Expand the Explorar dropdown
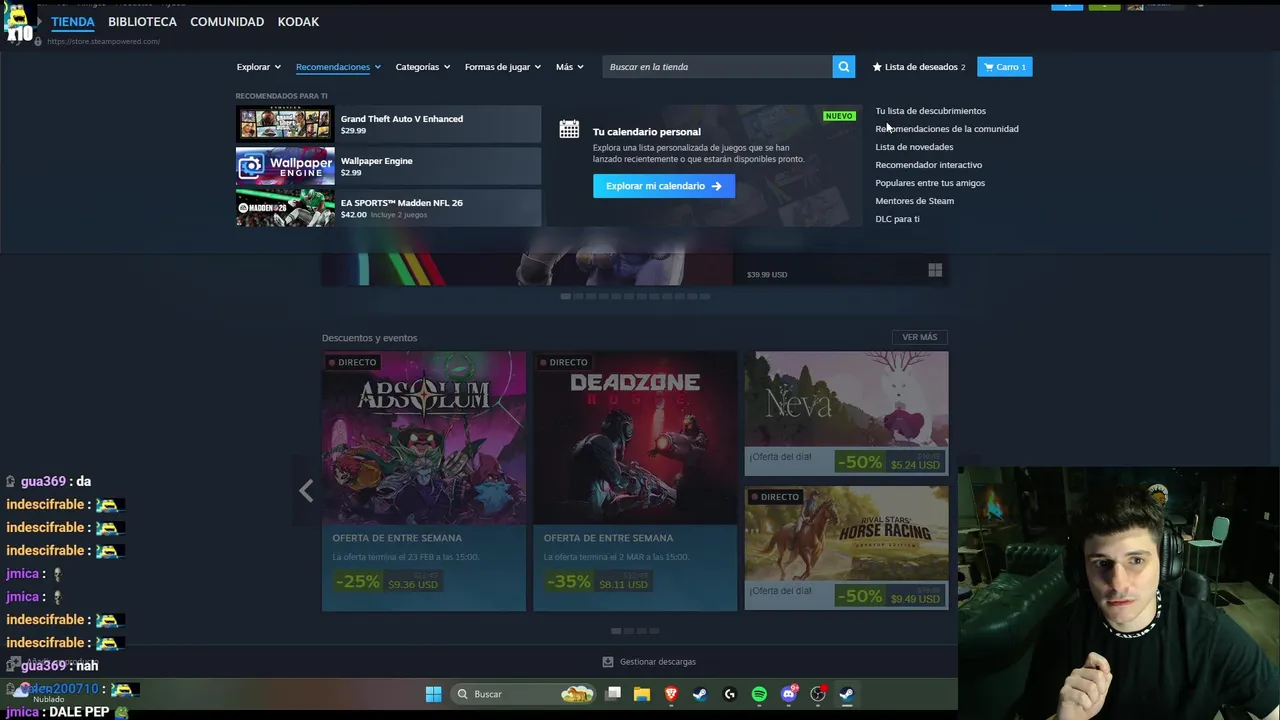This screenshot has width=1280, height=720. click(x=259, y=67)
